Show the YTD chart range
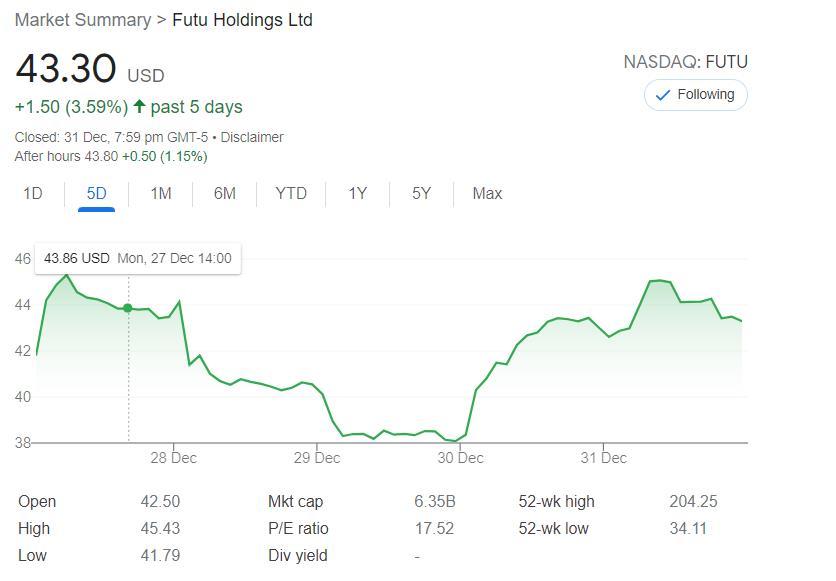This screenshot has height=581, width=836. click(x=290, y=194)
